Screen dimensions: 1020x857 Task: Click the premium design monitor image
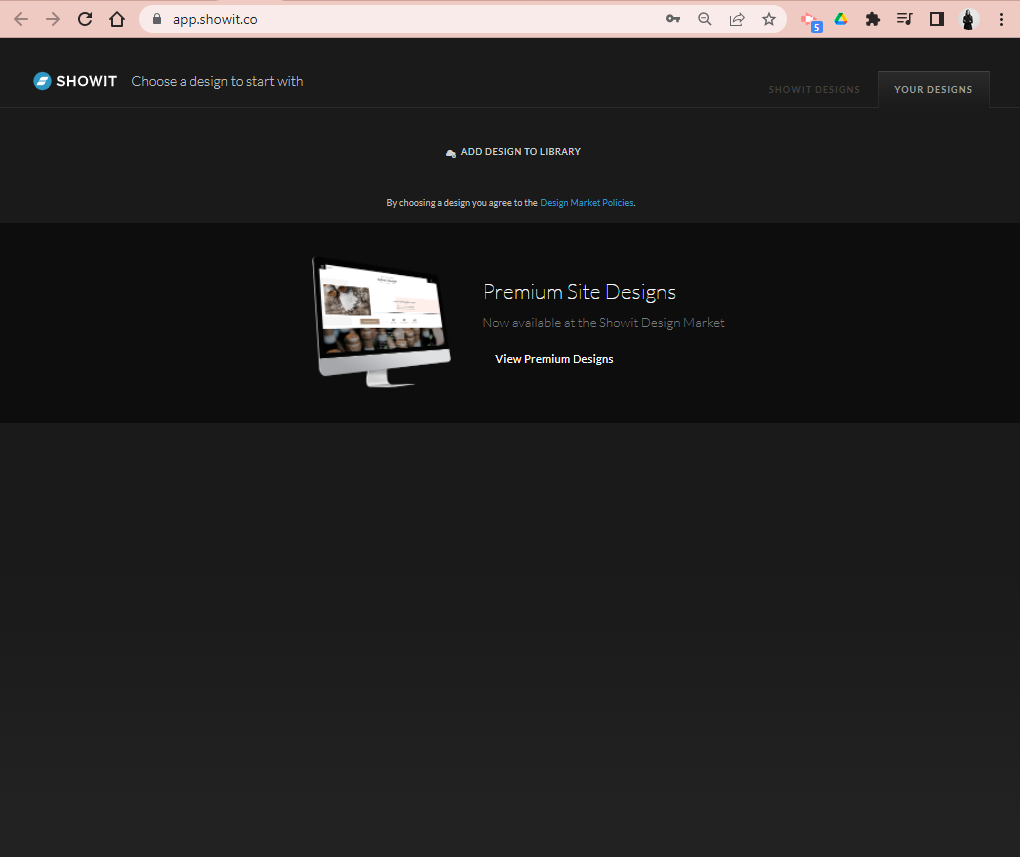coord(381,322)
